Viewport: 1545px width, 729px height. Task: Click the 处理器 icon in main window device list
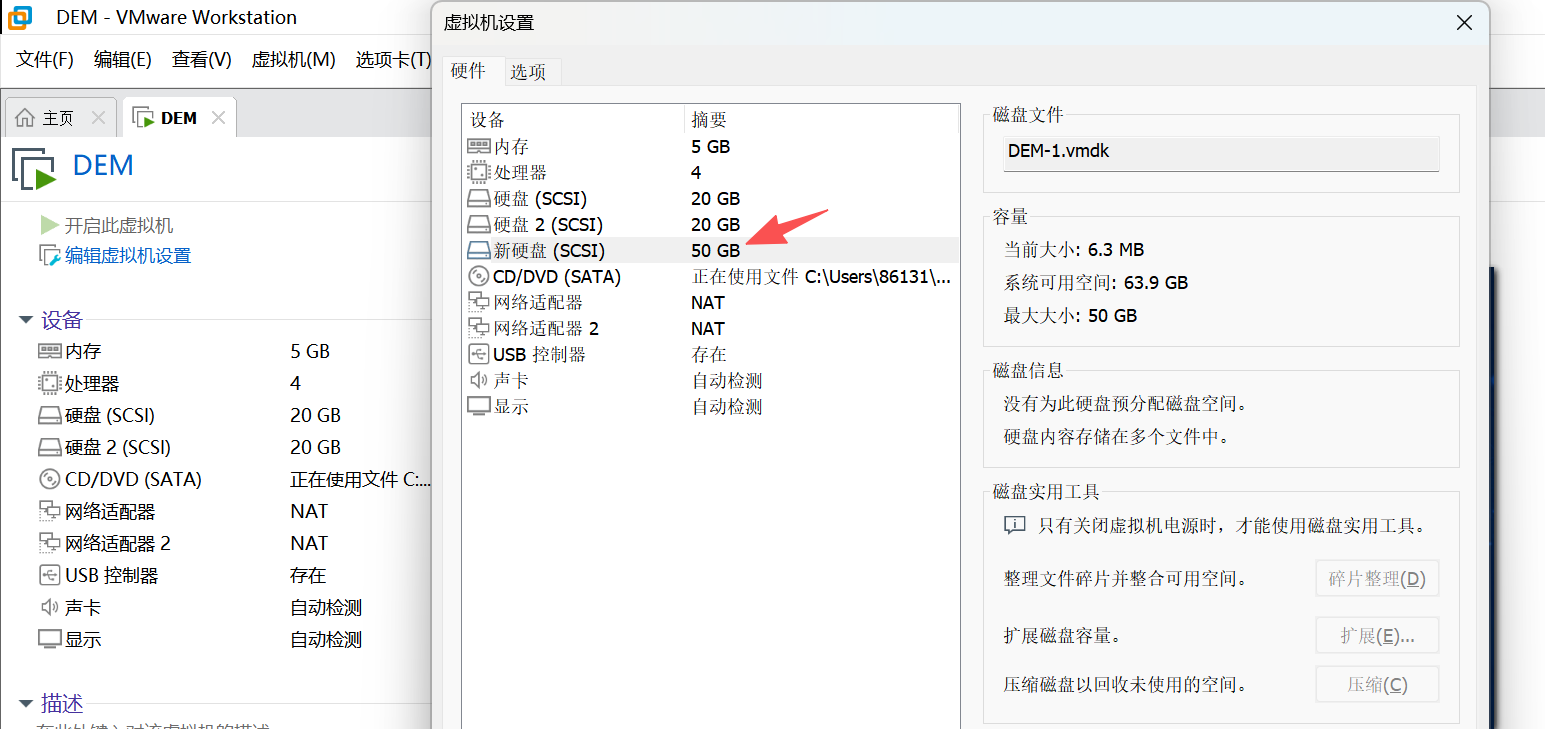point(49,383)
